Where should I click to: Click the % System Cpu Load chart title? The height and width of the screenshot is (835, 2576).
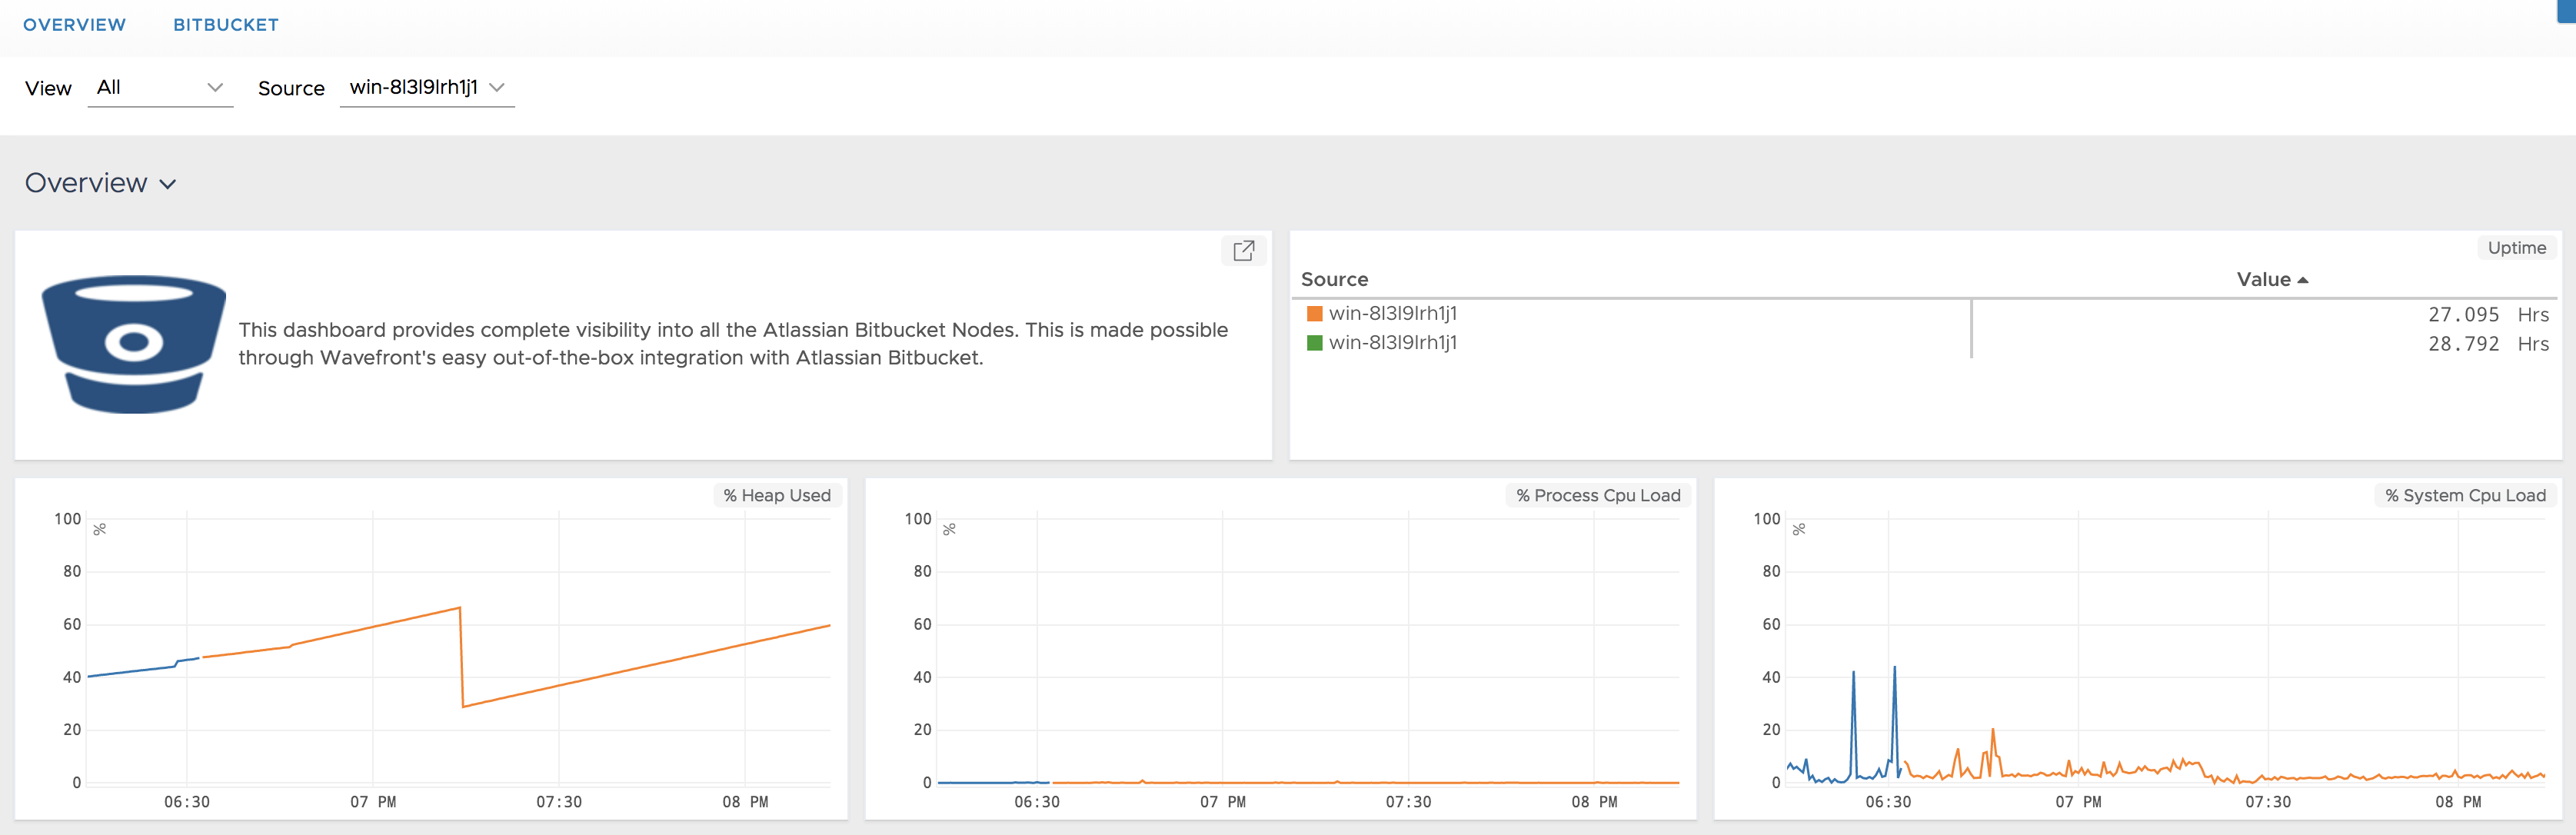point(2465,495)
